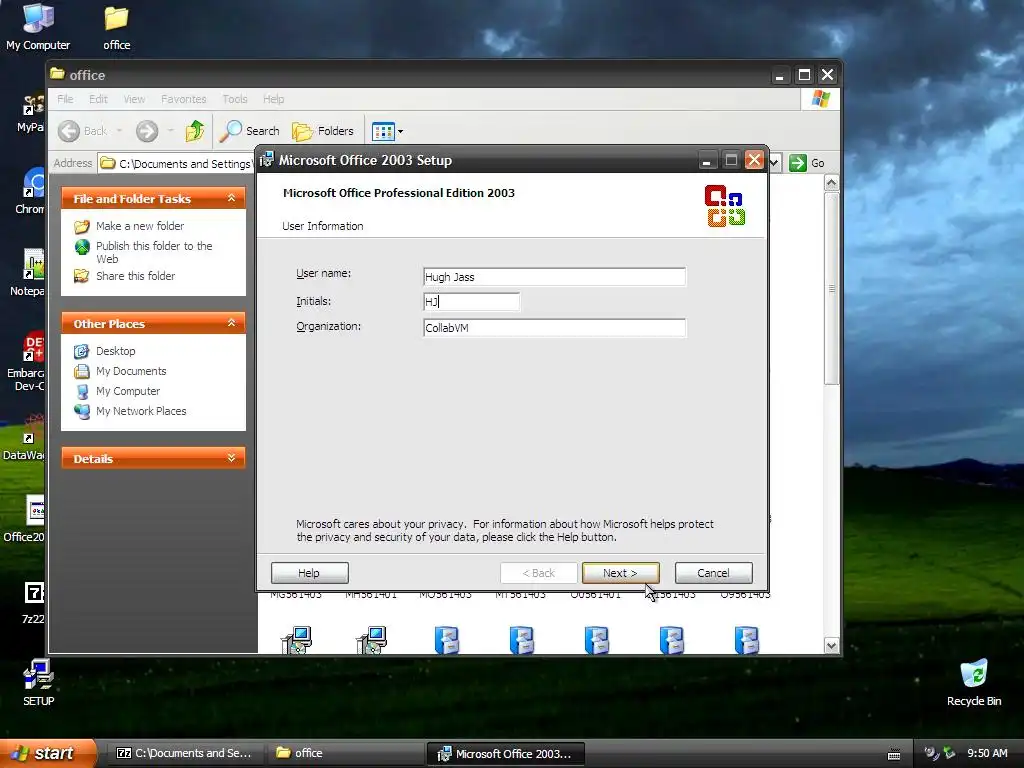The image size is (1024, 768).
Task: Click Next in Office Setup
Action: pyautogui.click(x=620, y=573)
